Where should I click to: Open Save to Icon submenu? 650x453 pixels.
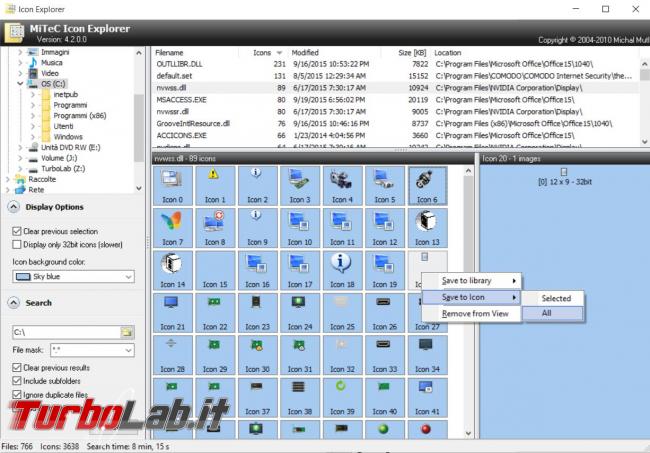(x=471, y=297)
